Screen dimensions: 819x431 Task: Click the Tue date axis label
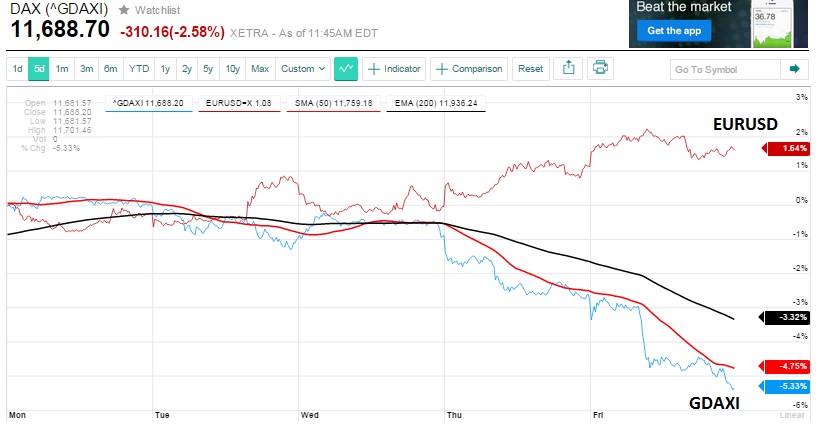point(162,415)
